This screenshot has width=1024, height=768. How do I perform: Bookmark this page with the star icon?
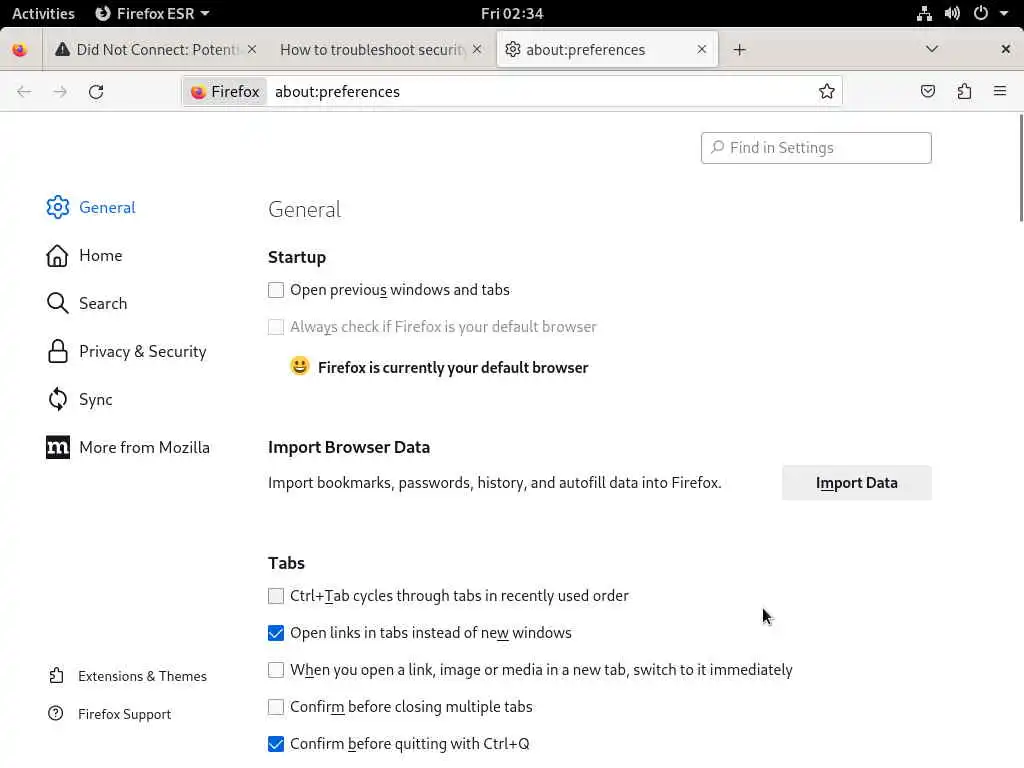(x=827, y=92)
